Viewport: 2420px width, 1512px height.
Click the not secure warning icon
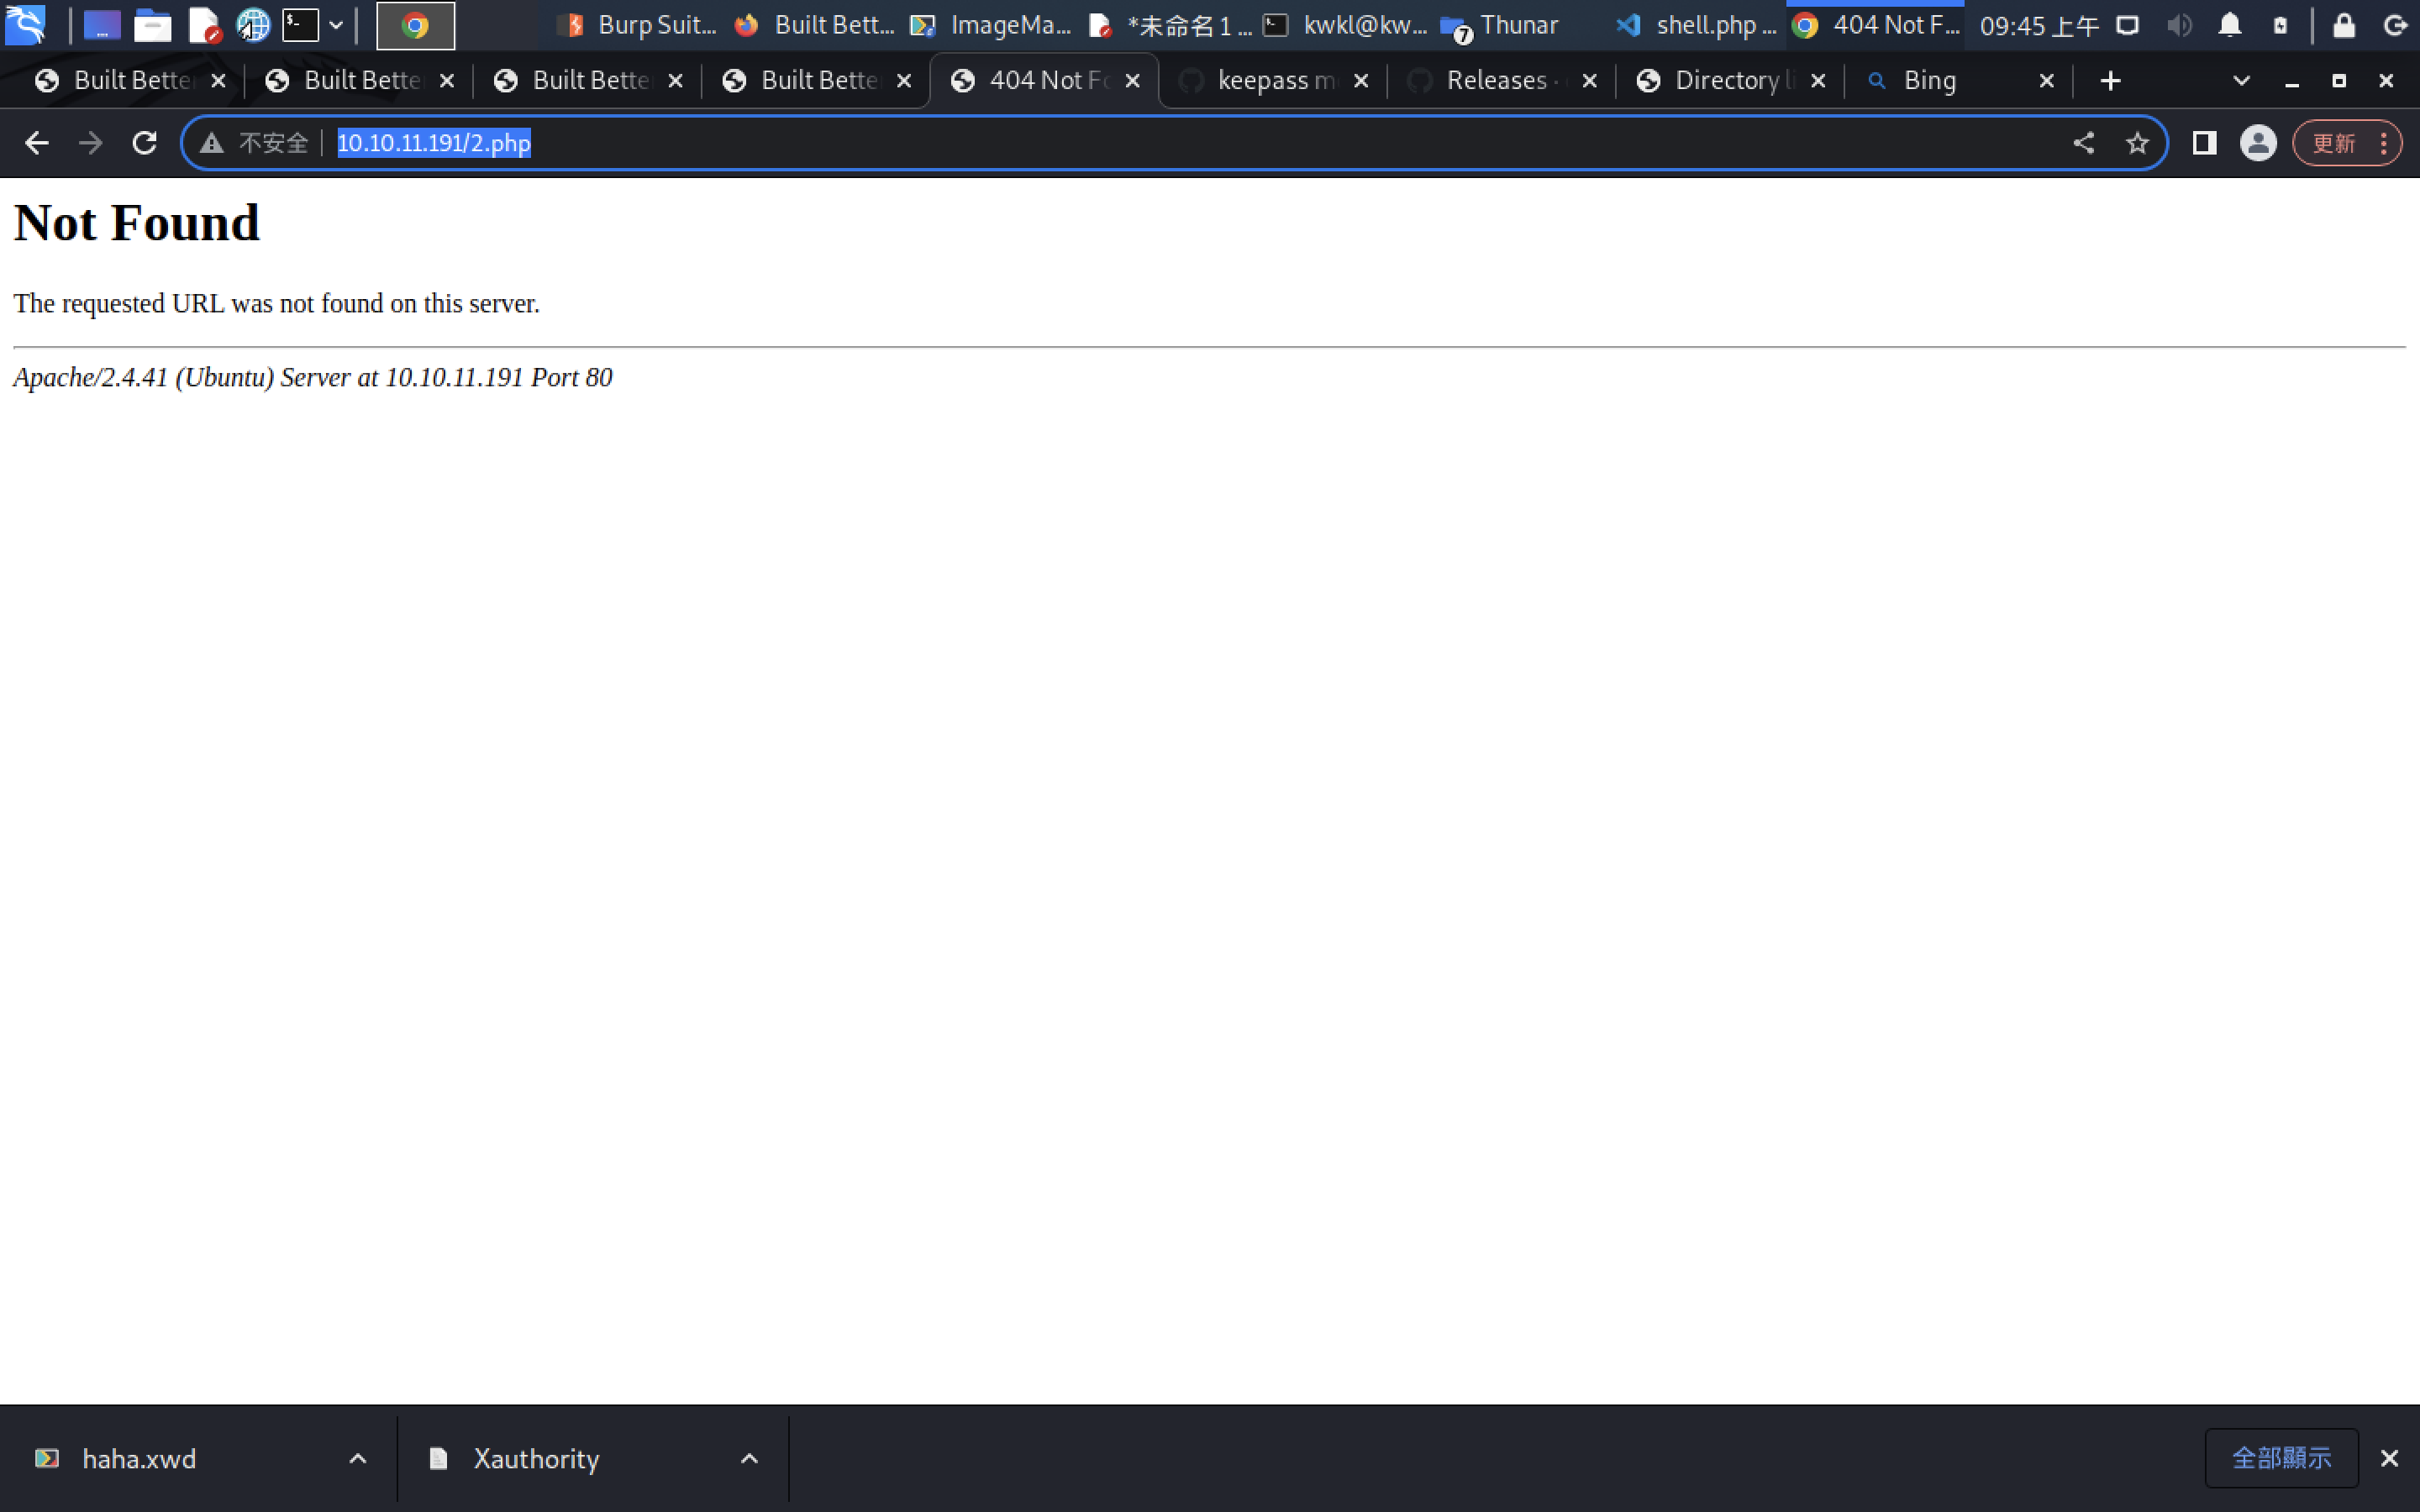click(212, 143)
